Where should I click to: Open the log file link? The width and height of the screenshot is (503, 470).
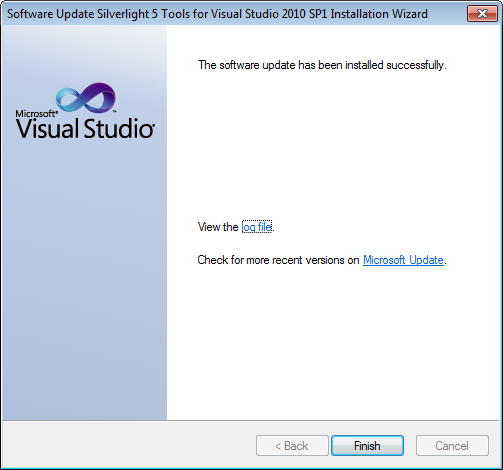257,227
